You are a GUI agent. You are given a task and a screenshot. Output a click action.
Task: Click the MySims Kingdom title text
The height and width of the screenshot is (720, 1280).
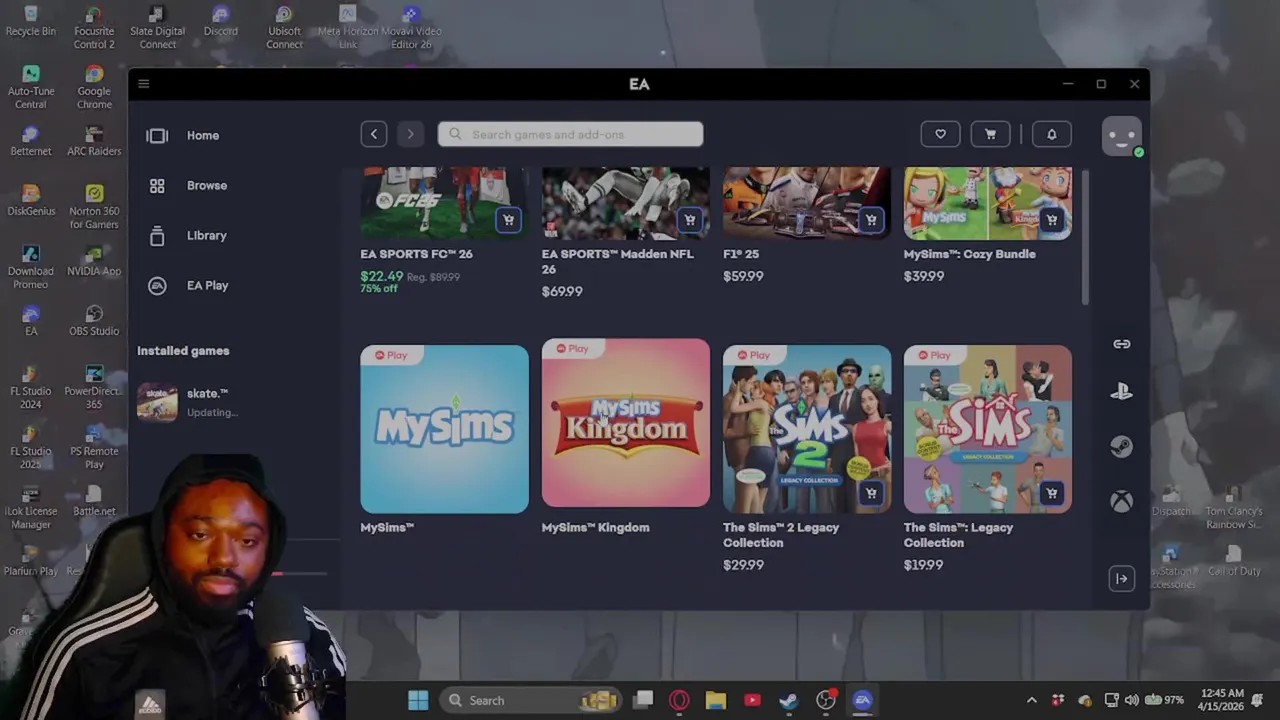[x=595, y=527]
